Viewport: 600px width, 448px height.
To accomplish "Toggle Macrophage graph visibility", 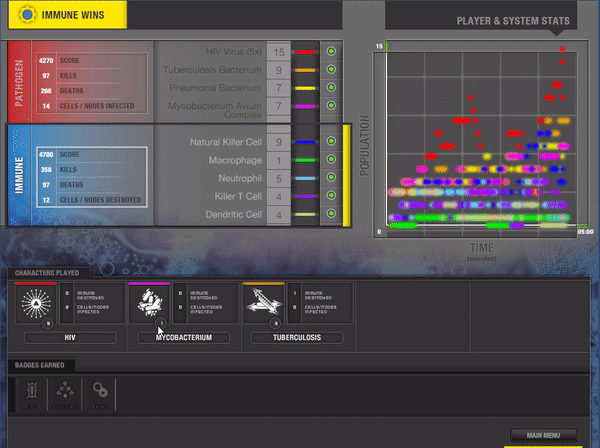I will 331,159.
